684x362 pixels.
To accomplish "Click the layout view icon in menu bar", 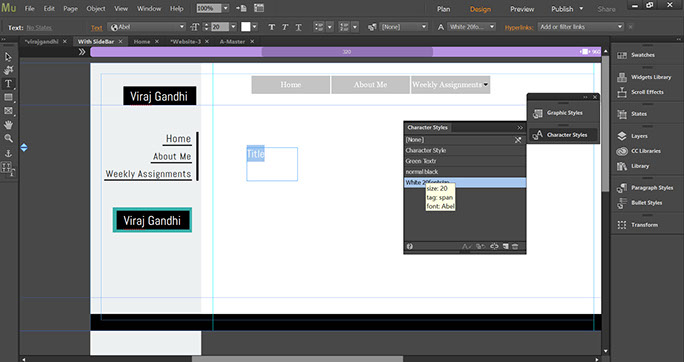I will (x=259, y=8).
